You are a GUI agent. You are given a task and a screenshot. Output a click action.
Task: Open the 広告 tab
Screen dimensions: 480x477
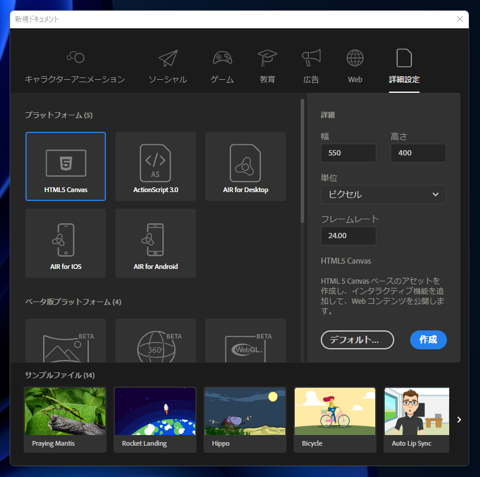click(311, 67)
